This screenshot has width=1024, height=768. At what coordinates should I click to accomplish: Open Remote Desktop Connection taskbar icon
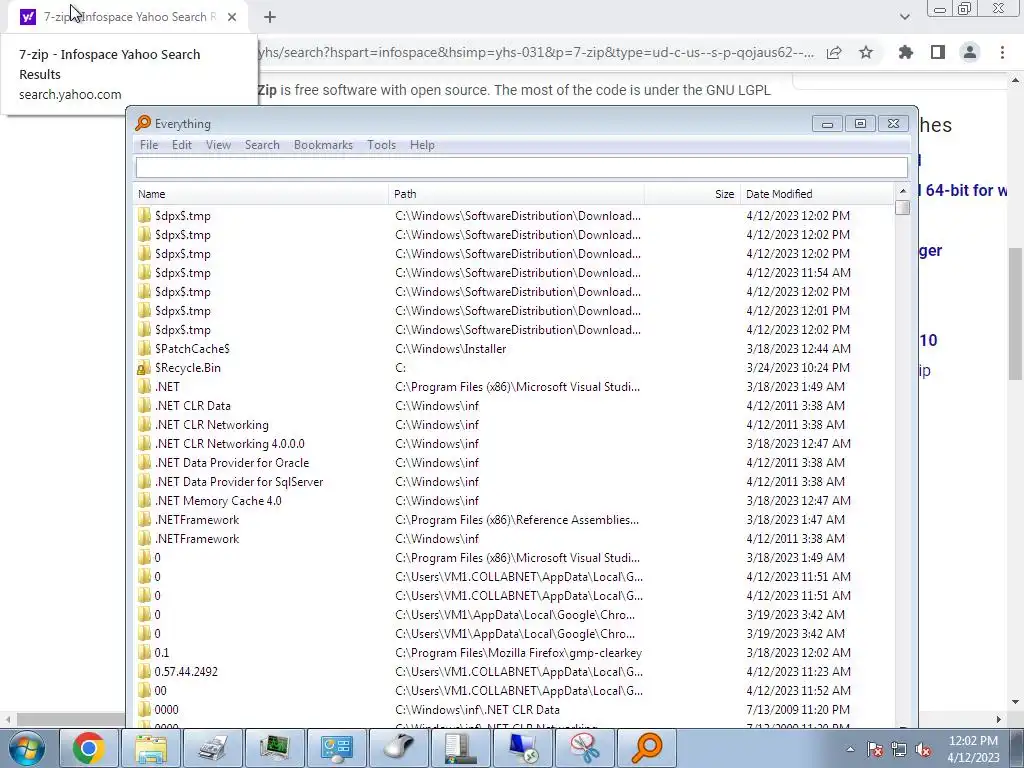click(523, 748)
